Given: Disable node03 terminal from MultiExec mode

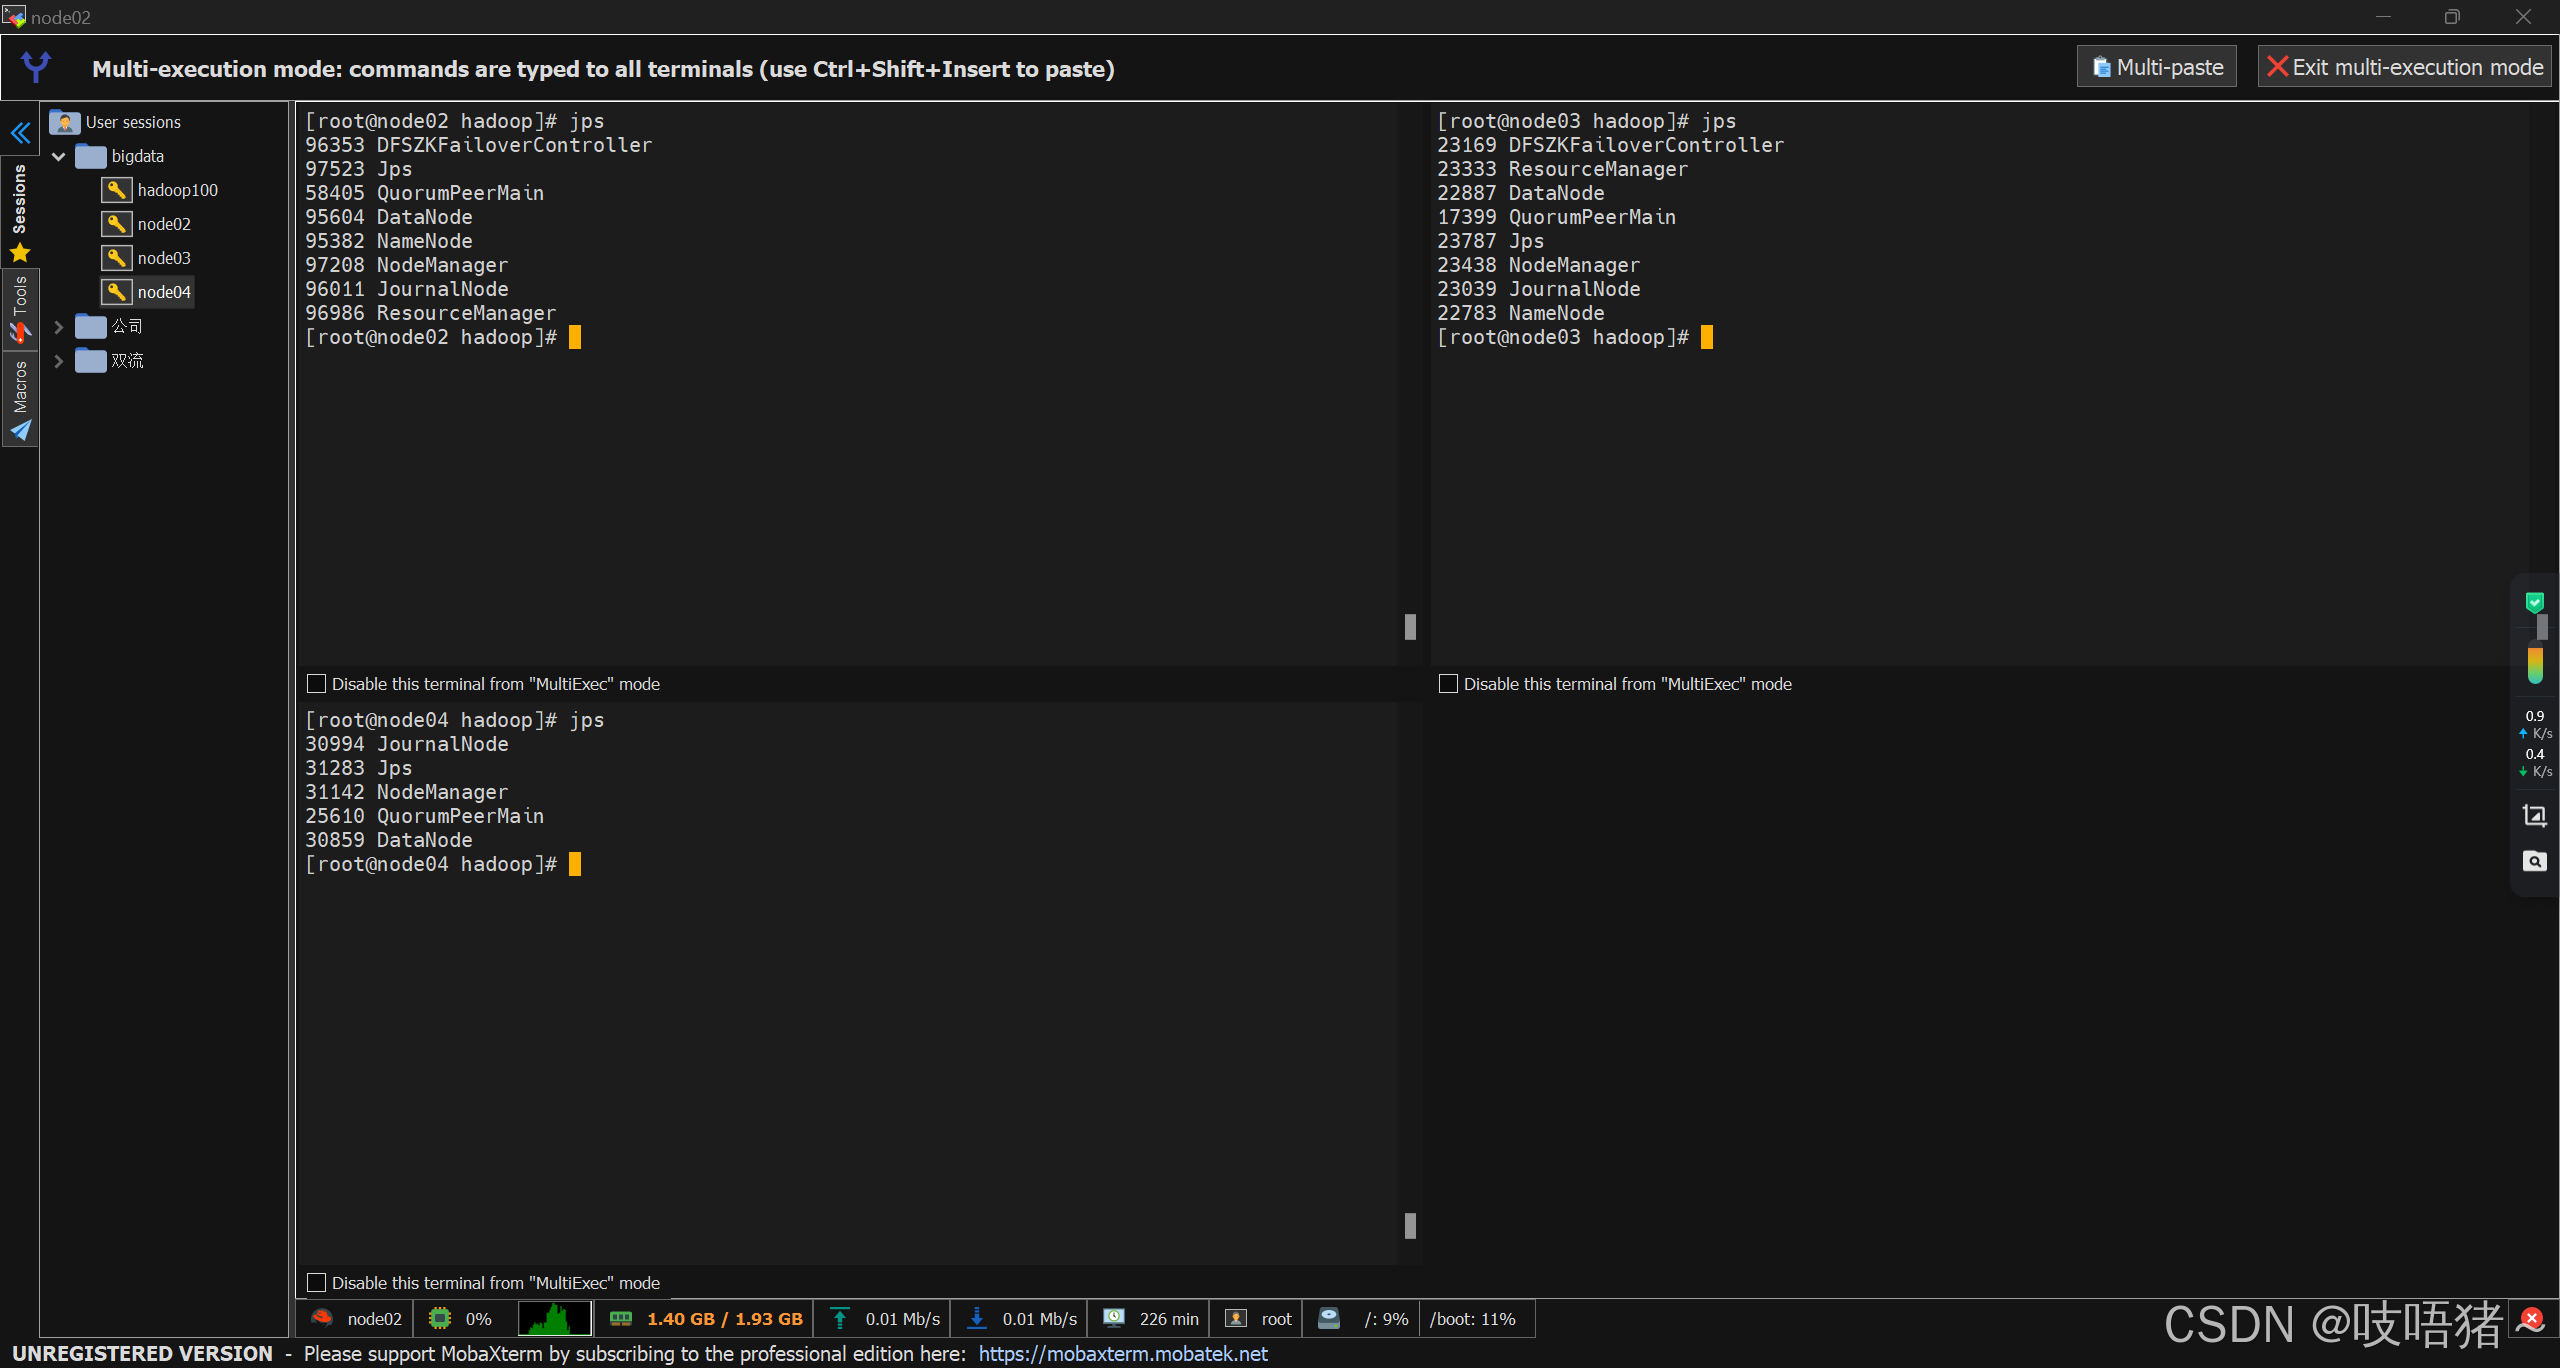Looking at the screenshot, I should (x=1448, y=684).
